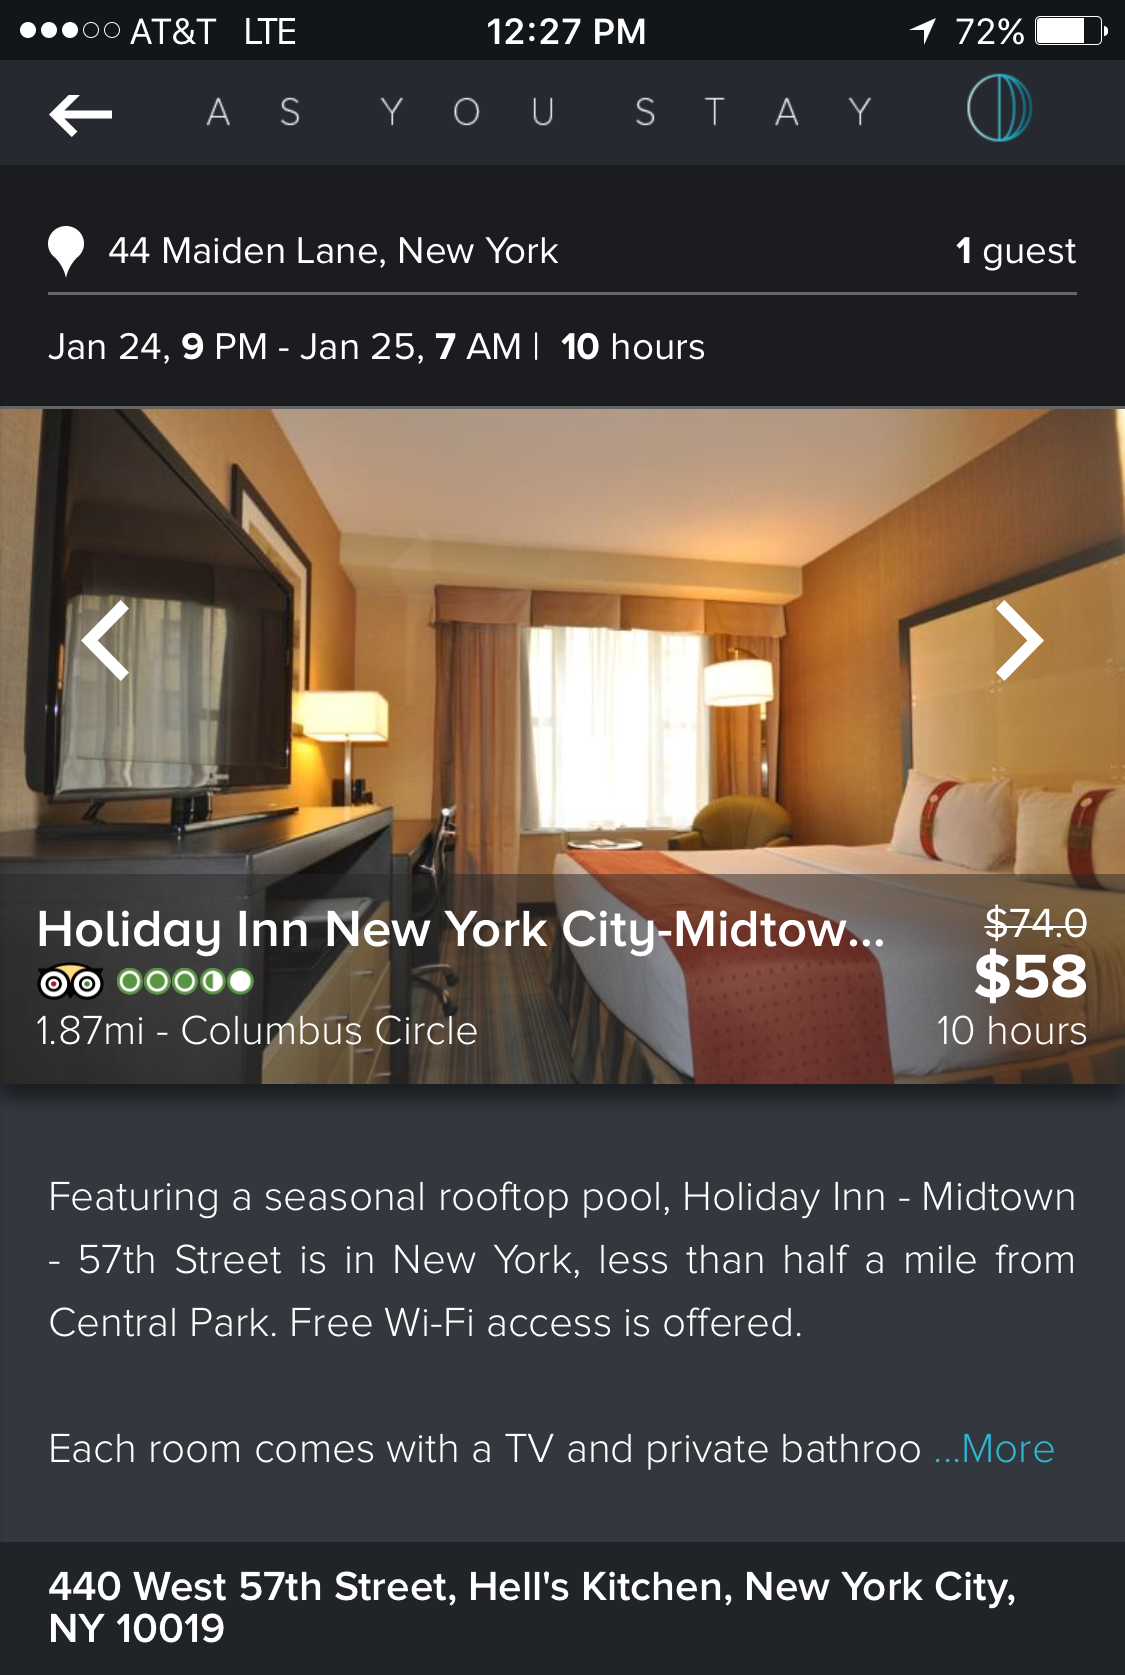Adjust the 10 hours stay duration
1125x1675 pixels.
(x=633, y=347)
